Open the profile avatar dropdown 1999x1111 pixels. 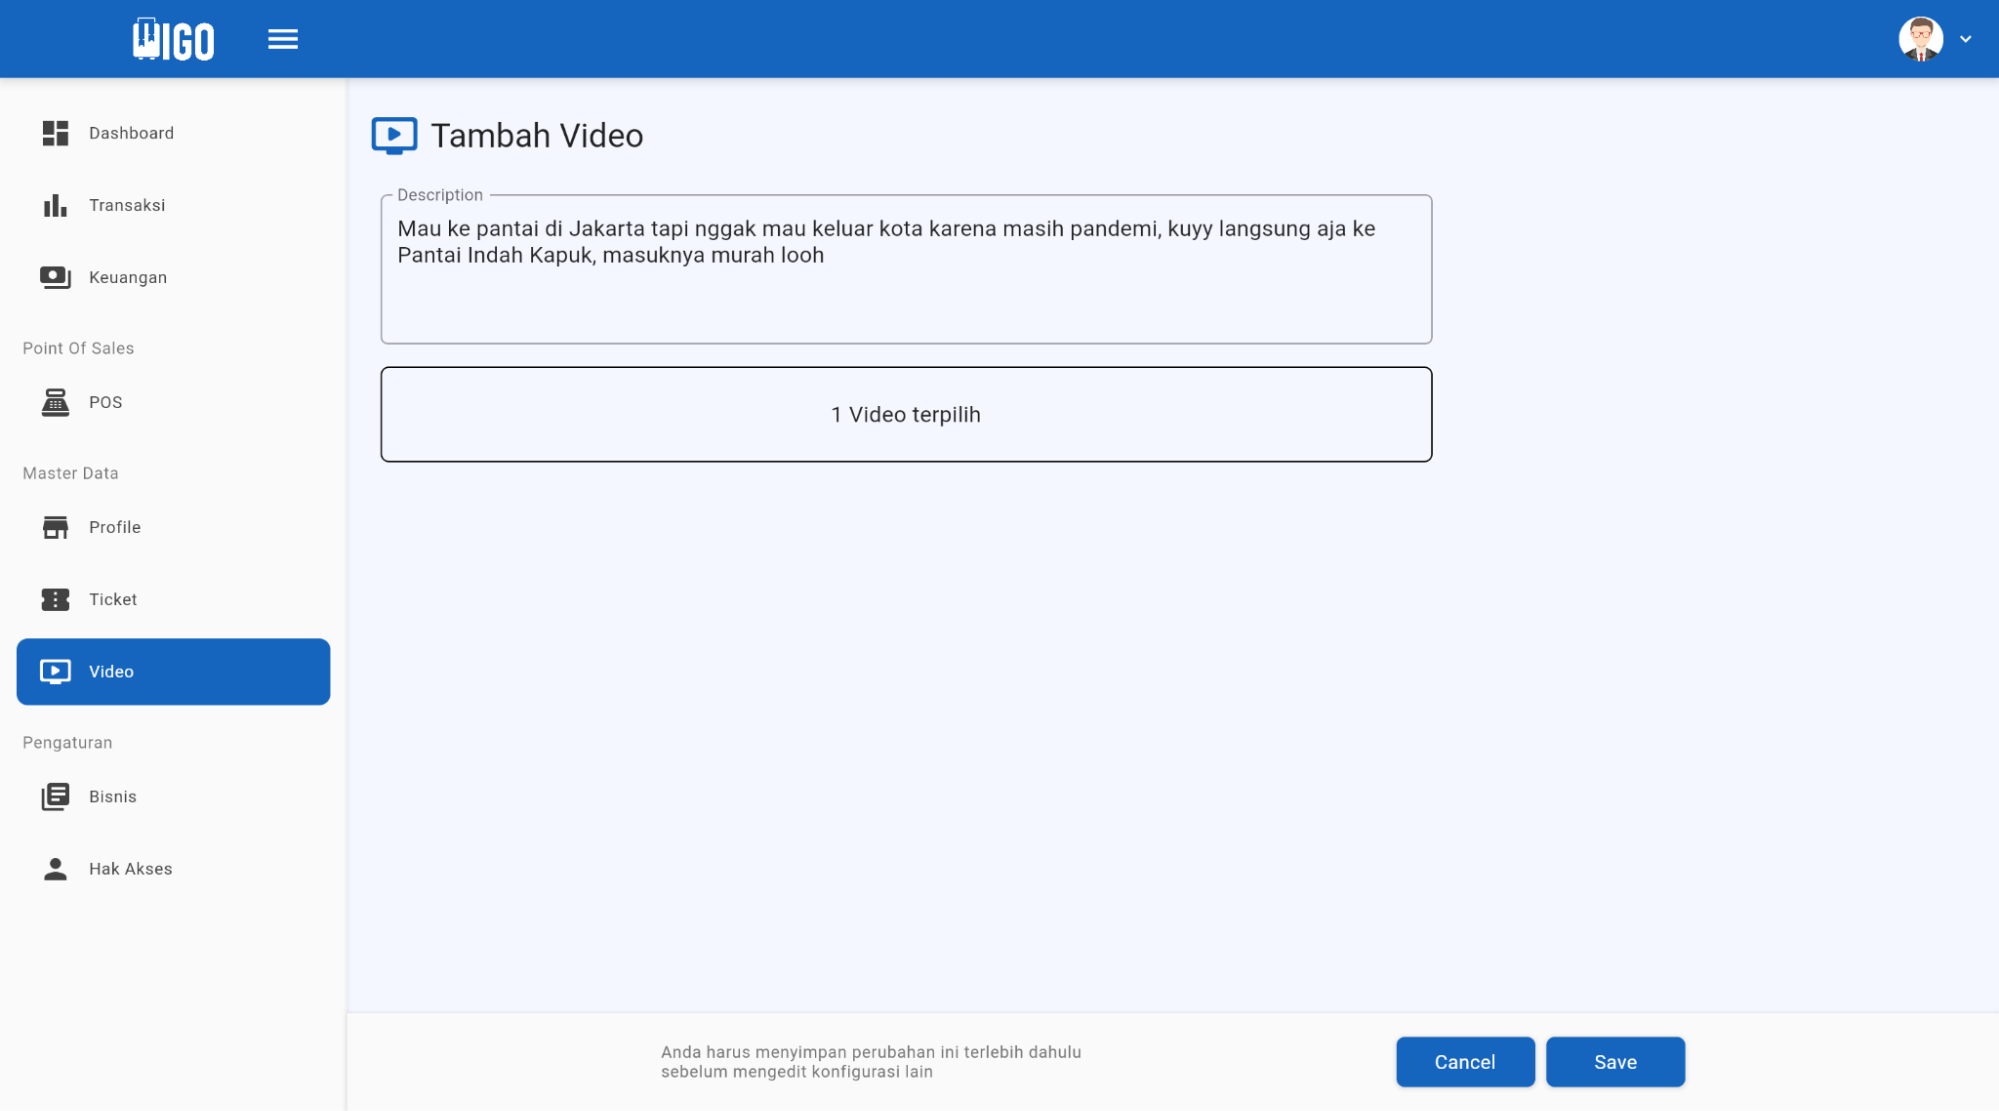[x=1920, y=38]
